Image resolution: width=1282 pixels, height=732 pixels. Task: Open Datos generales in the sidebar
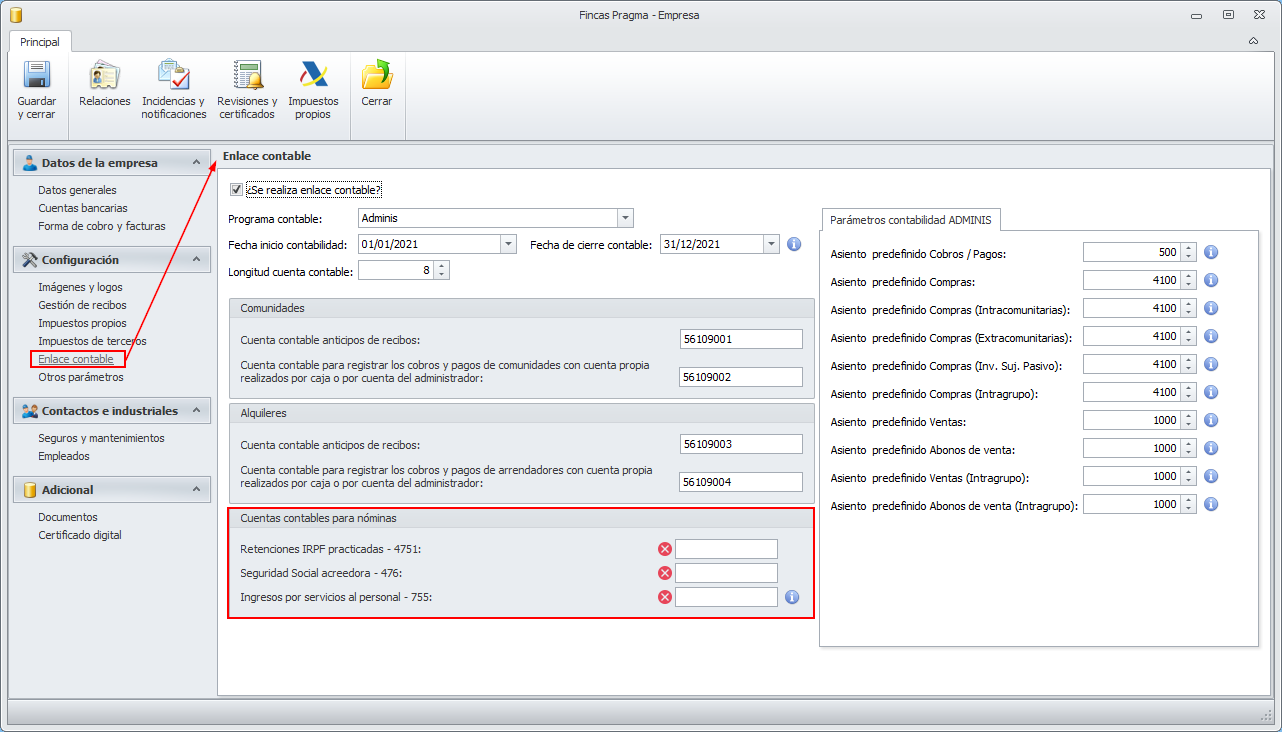coord(77,190)
